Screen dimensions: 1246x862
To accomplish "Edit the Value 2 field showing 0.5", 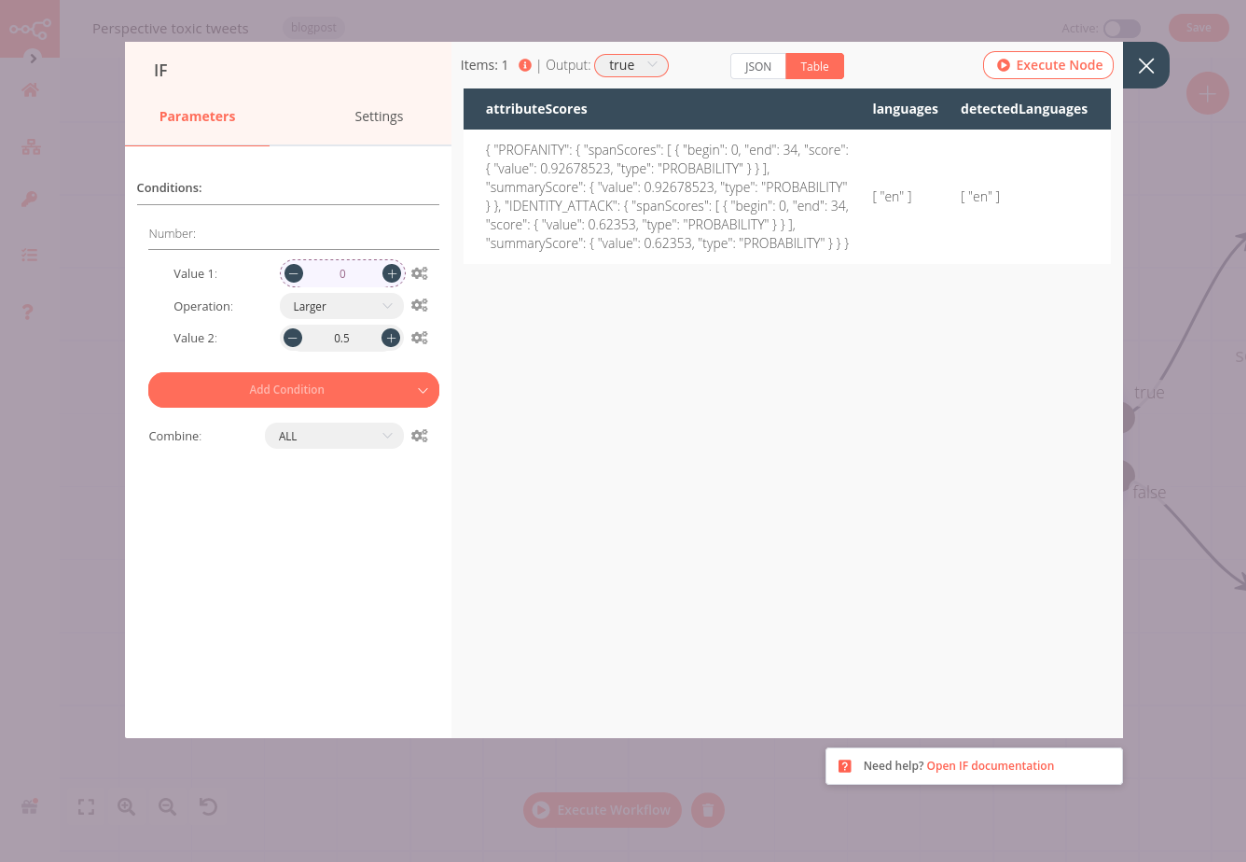I will [342, 338].
